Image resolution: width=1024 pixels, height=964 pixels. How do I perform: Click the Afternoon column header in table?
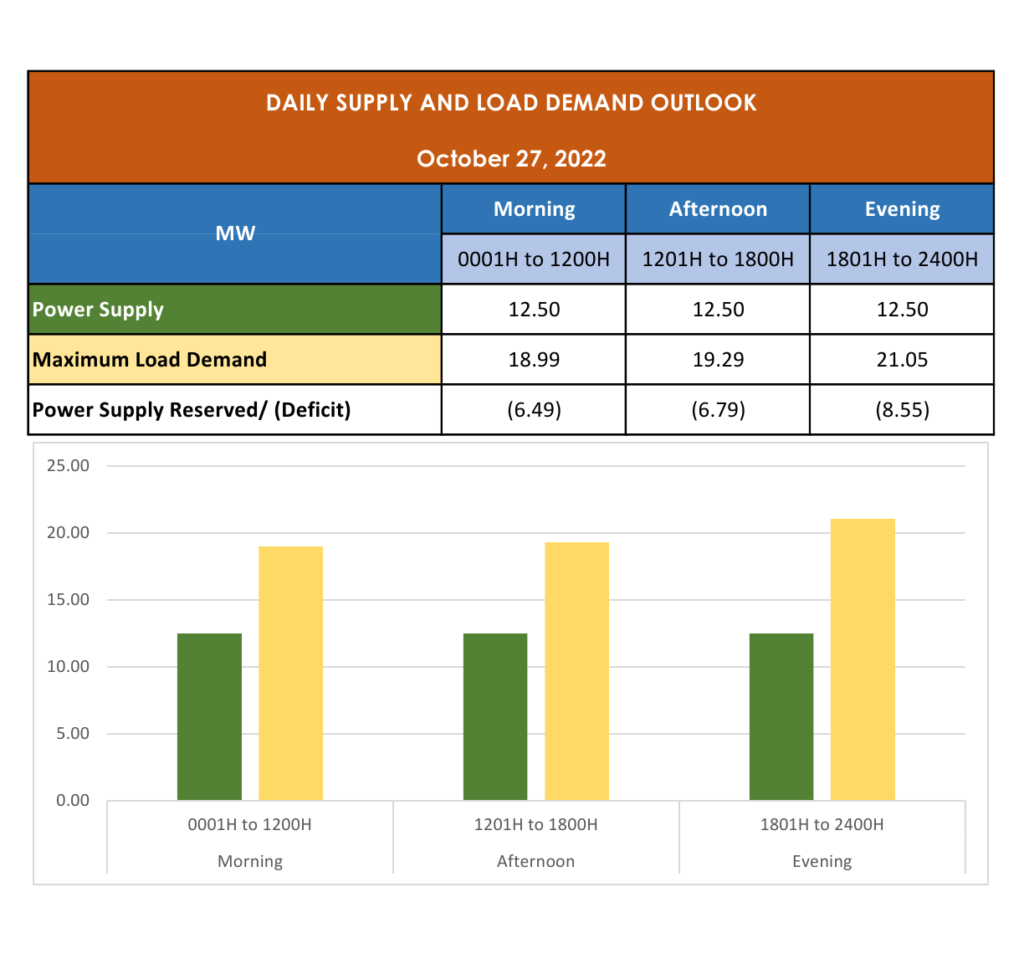717,209
